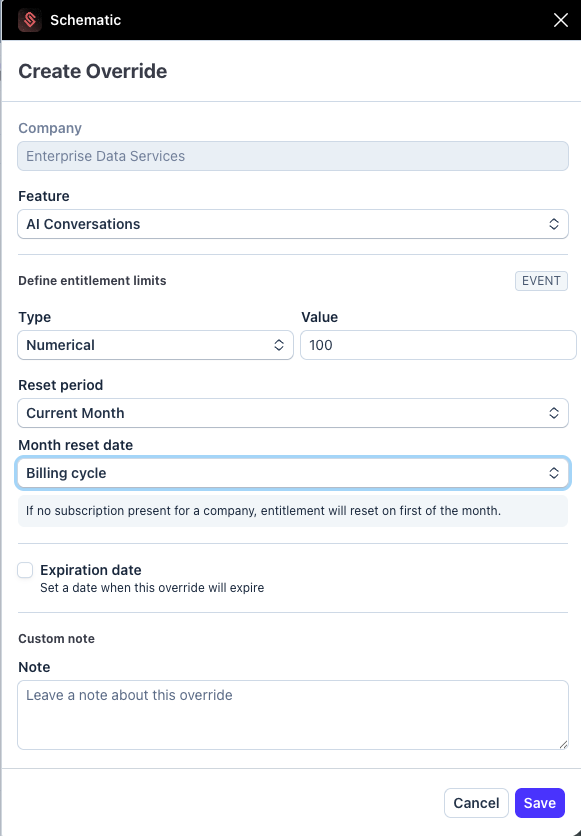This screenshot has width=581, height=836.
Task: Click the EVENT badge near entitlement limits
Action: coord(540,281)
